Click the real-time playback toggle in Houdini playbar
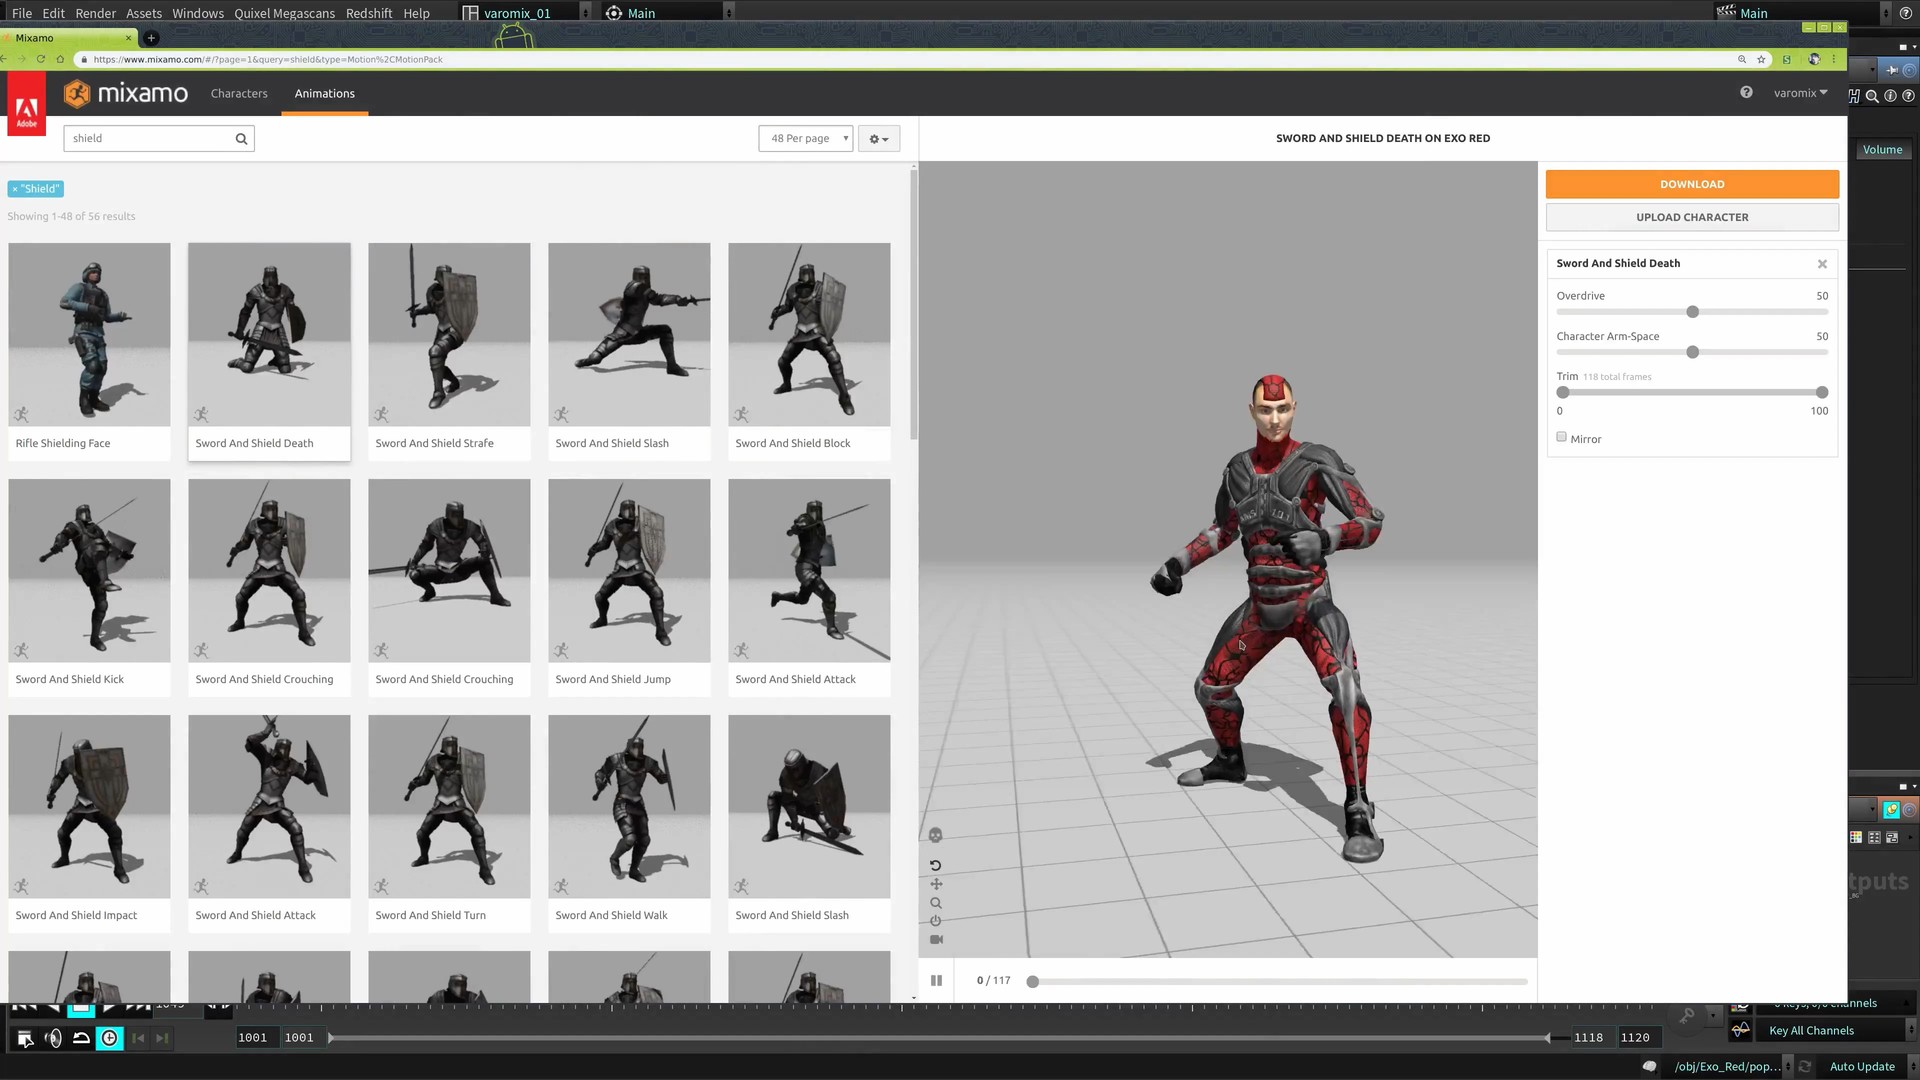This screenshot has width=1920, height=1080. click(x=110, y=1038)
